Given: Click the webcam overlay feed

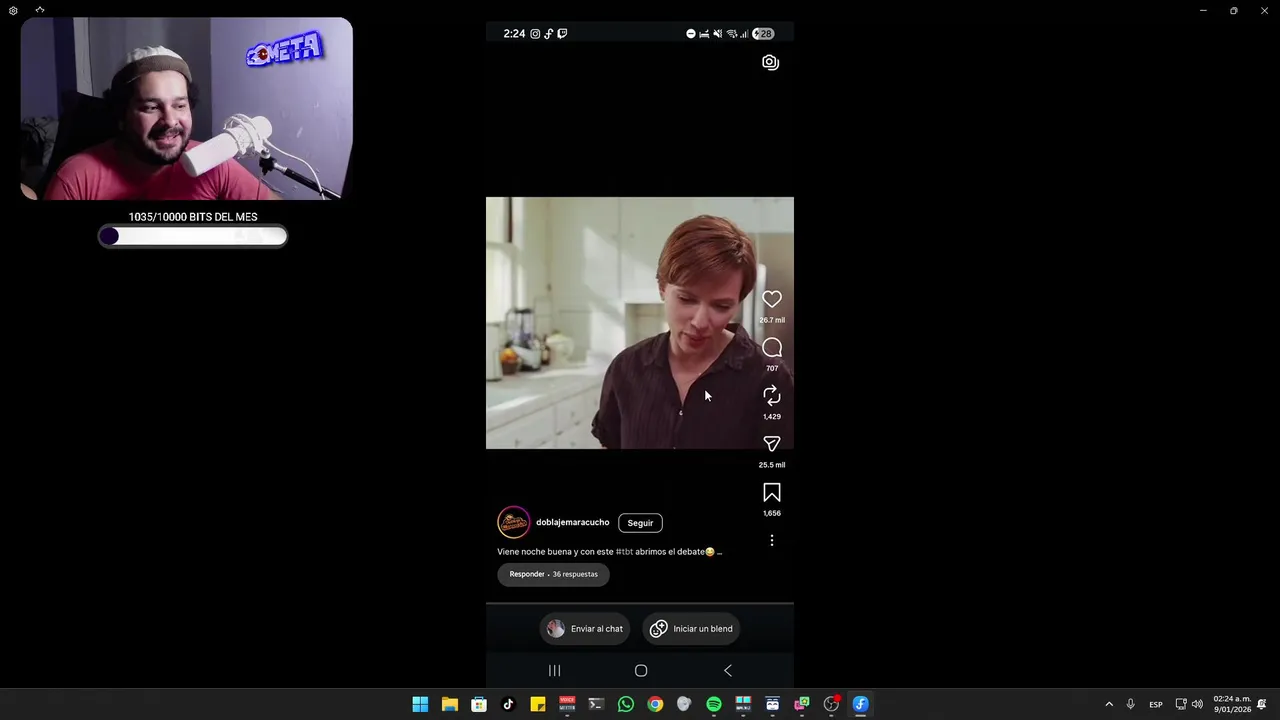Looking at the screenshot, I should point(187,108).
